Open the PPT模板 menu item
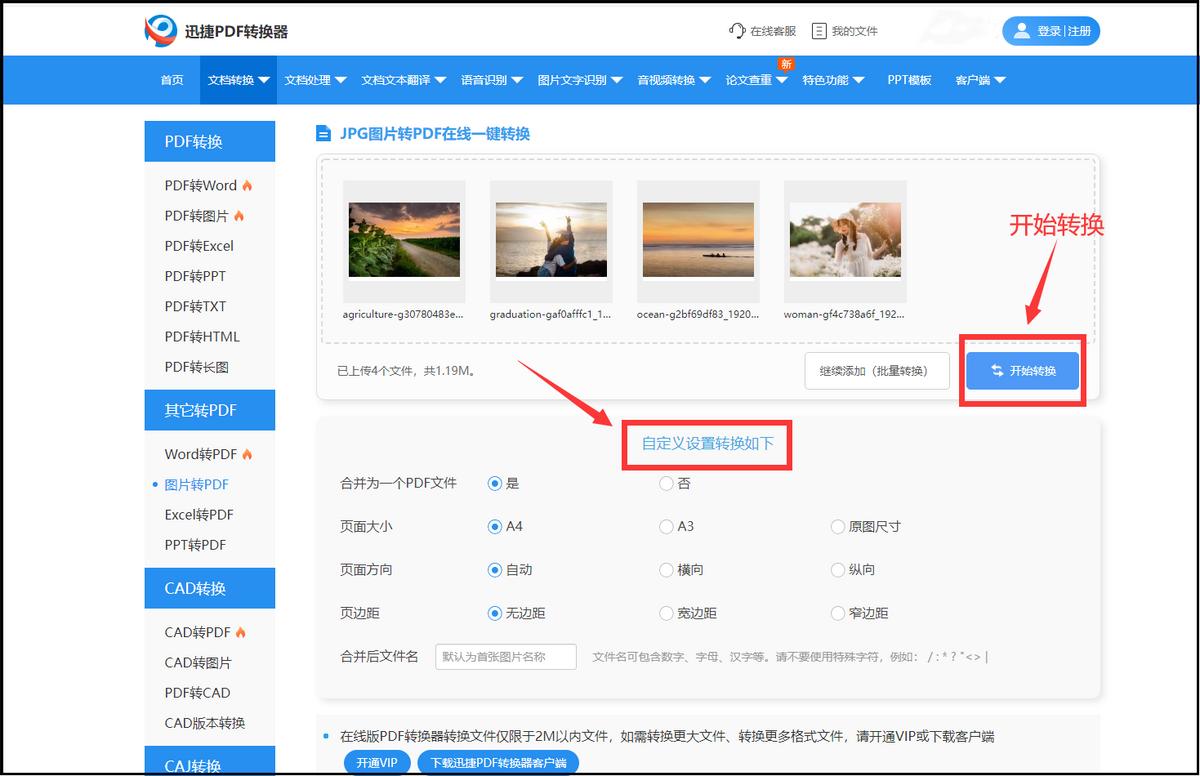This screenshot has height=776, width=1200. [910, 80]
